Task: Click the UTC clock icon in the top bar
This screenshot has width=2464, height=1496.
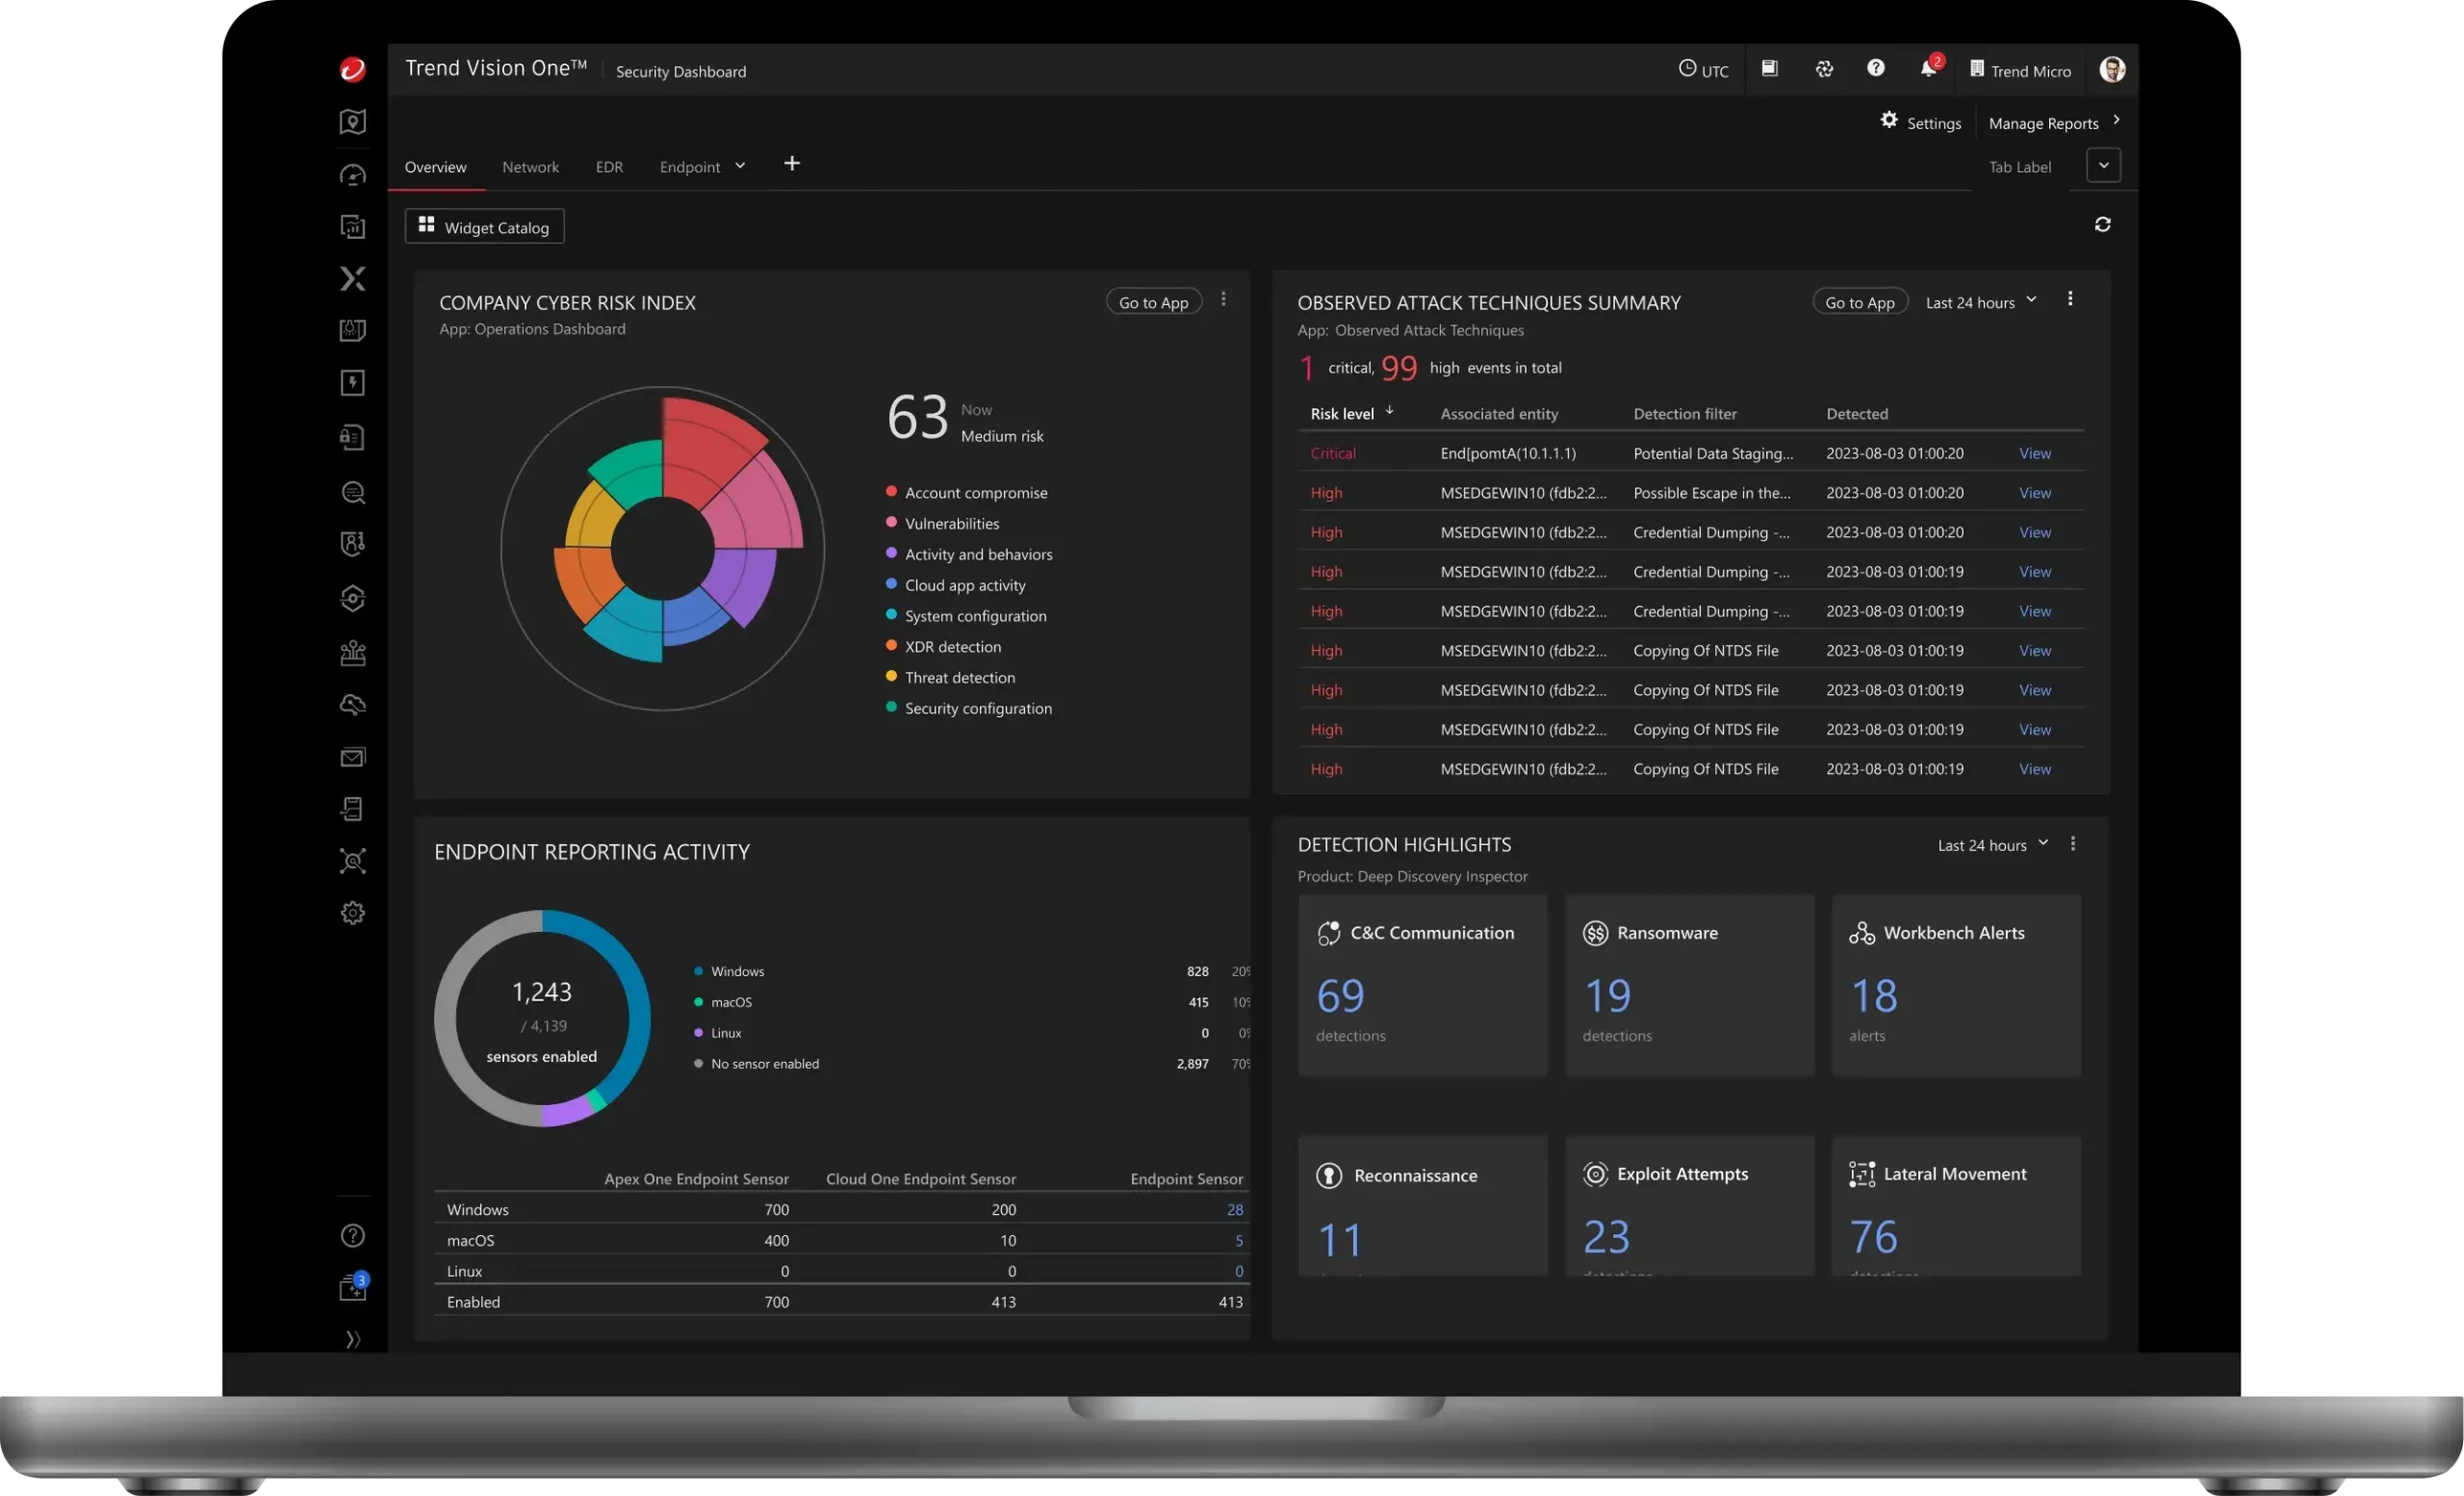Action: 1688,69
